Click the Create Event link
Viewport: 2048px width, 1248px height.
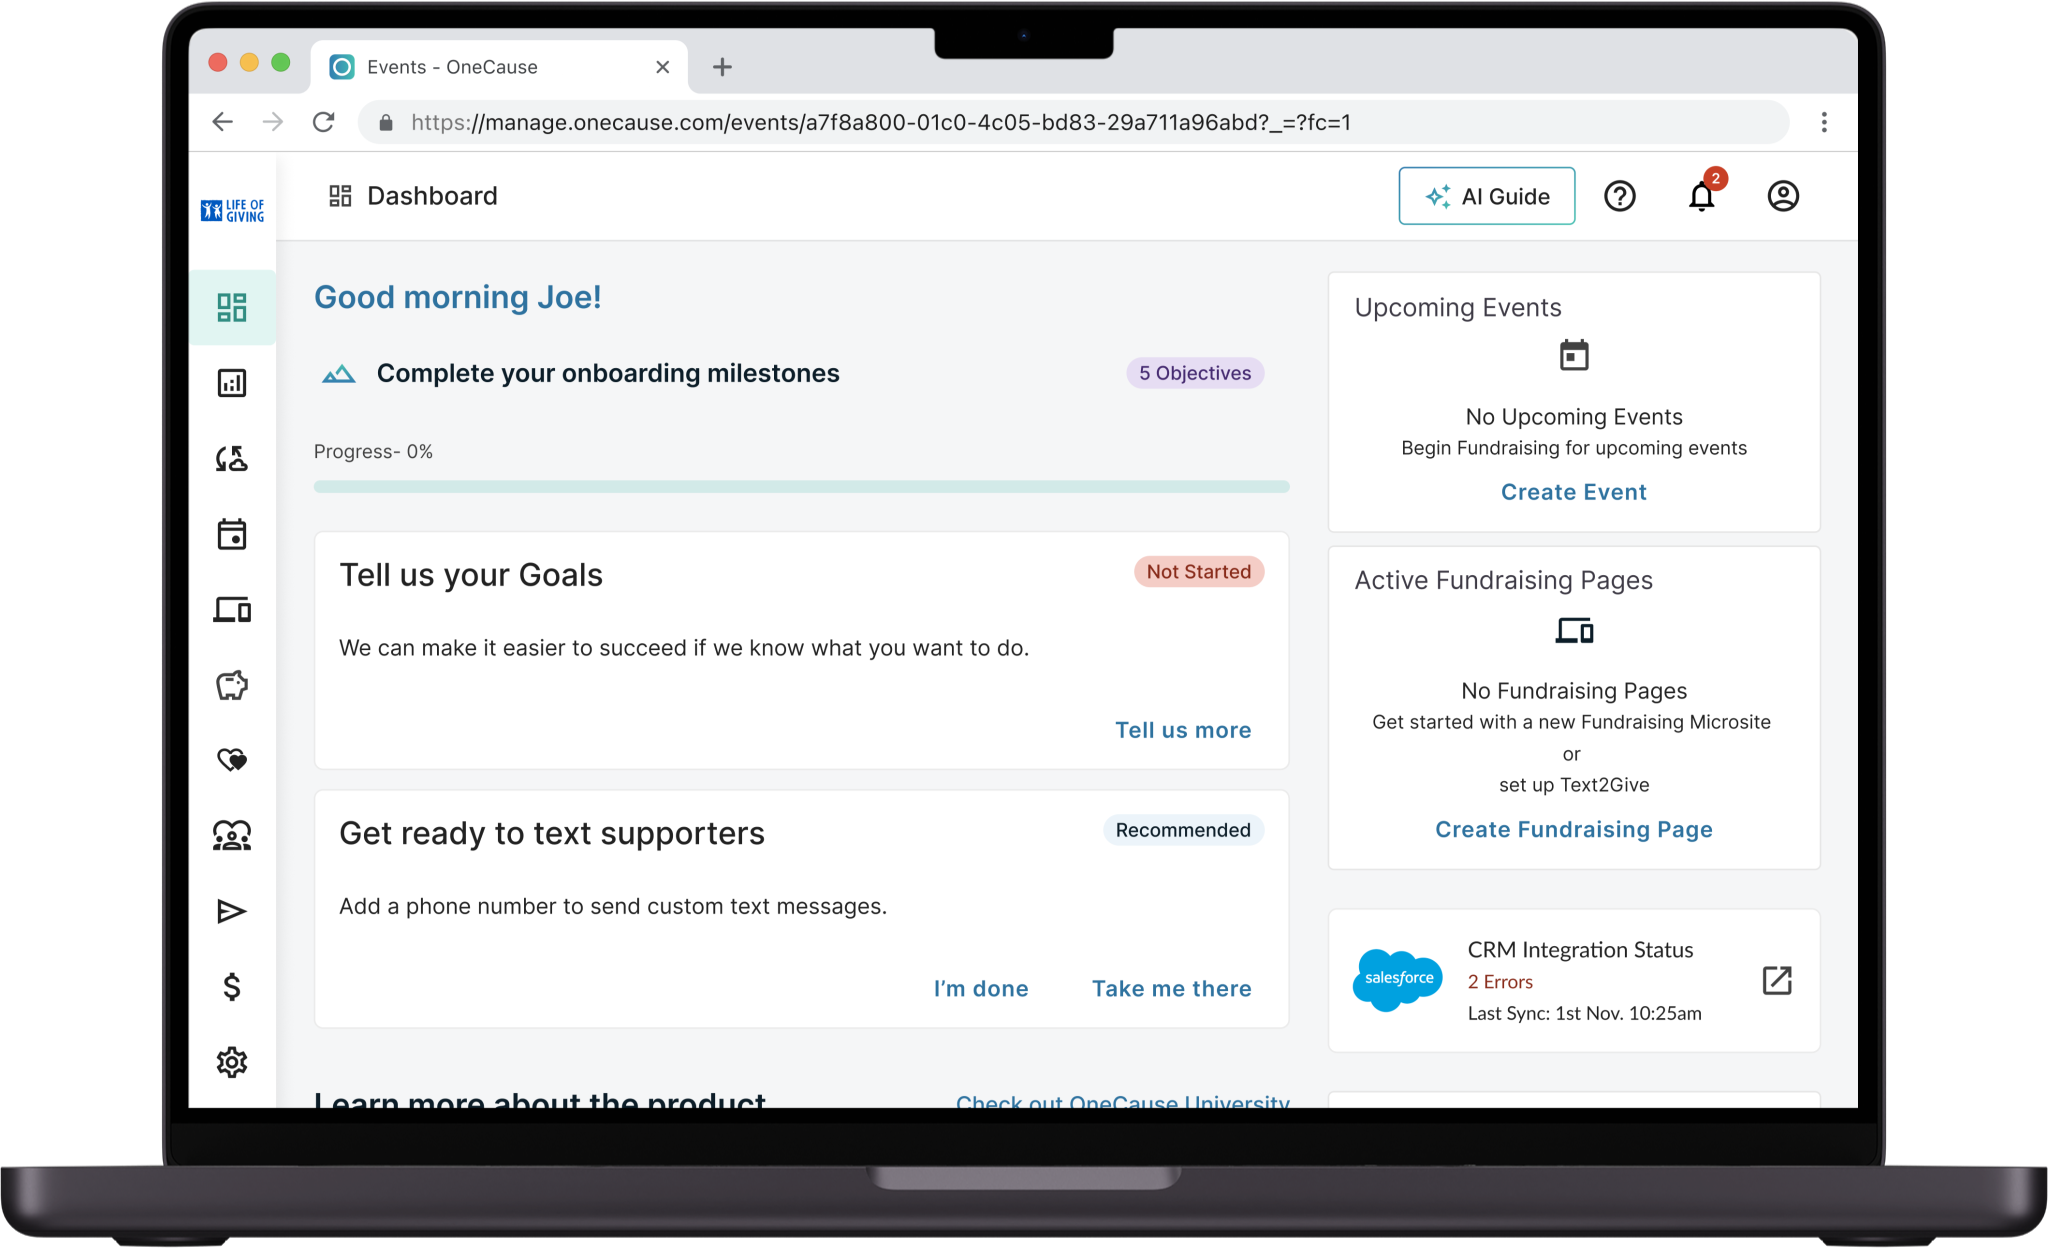tap(1574, 492)
